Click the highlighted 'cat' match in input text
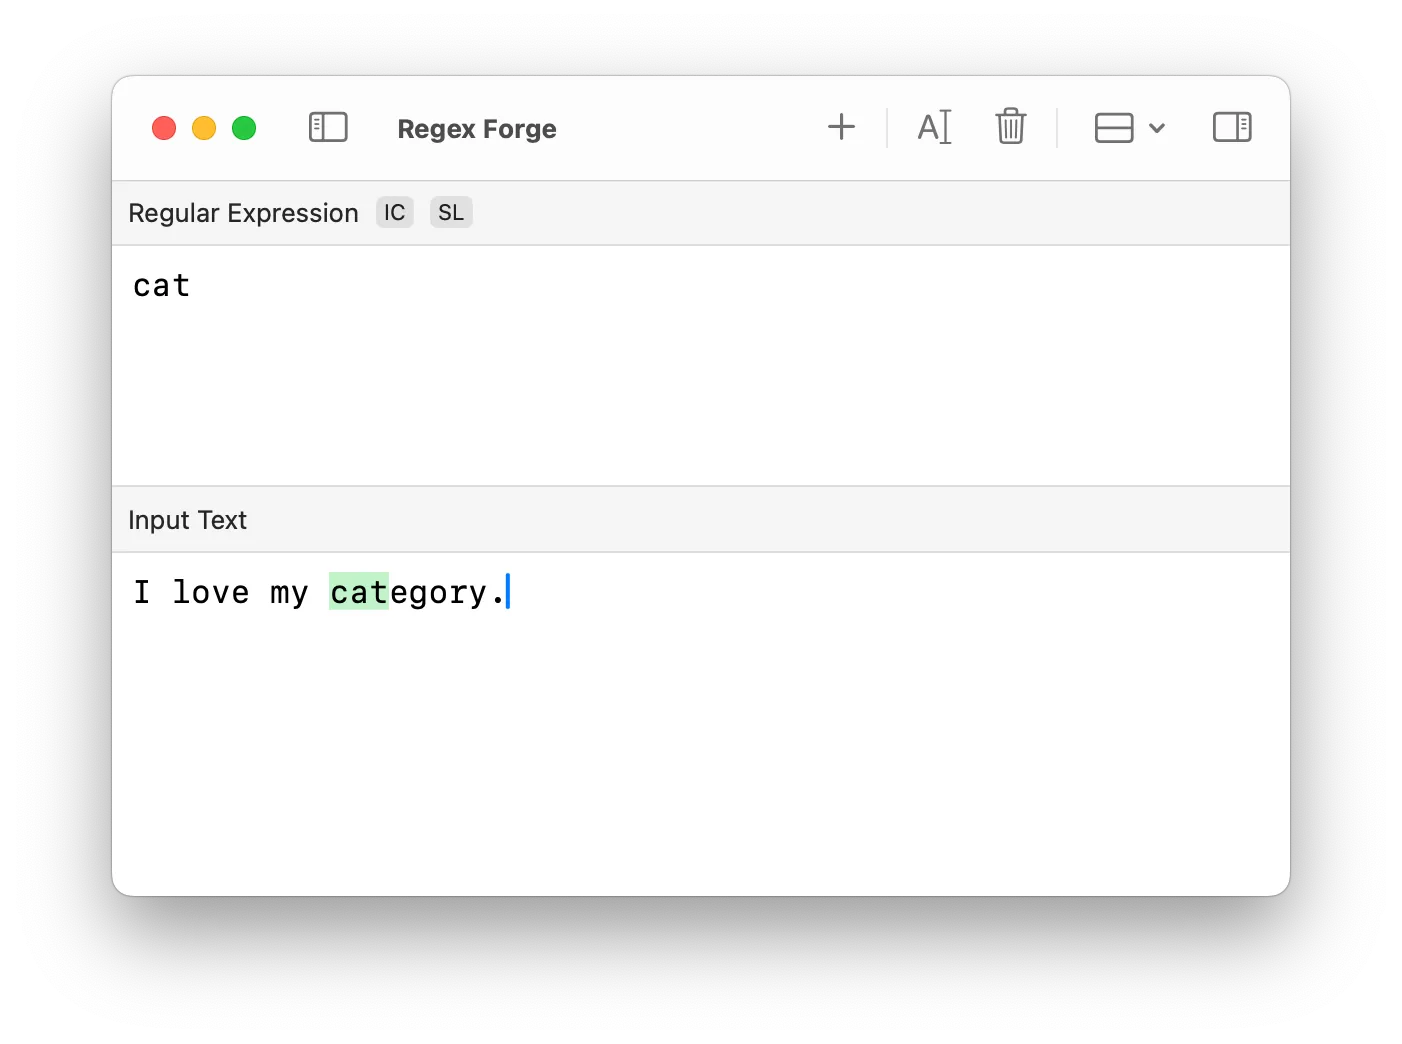 [x=359, y=592]
